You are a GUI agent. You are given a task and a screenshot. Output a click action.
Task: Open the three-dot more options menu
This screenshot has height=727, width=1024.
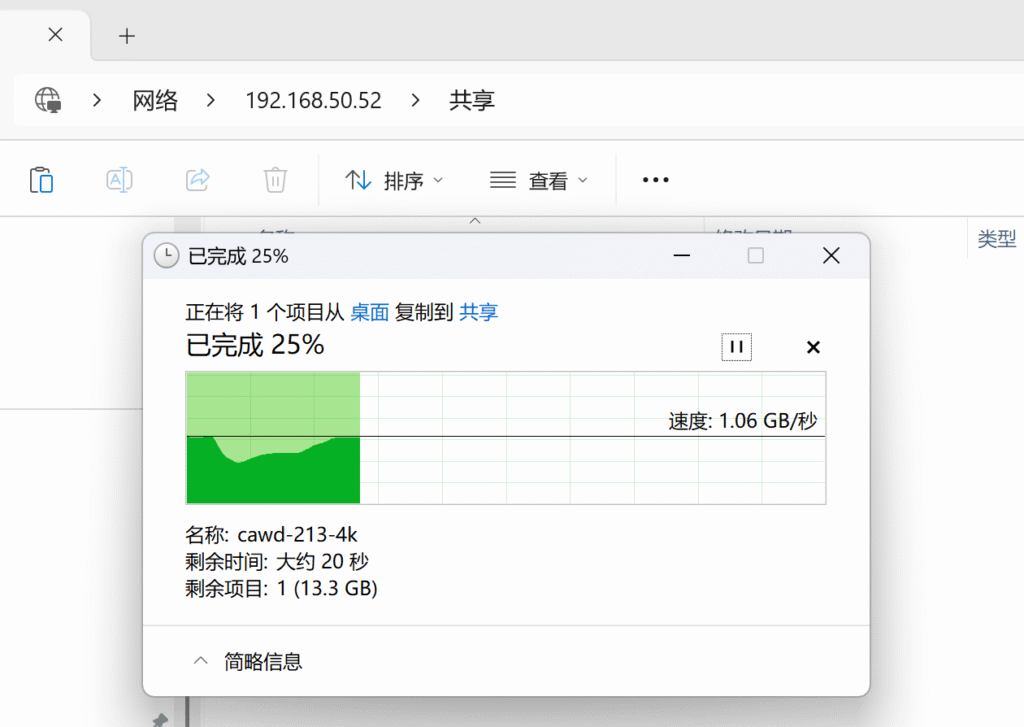[655, 180]
